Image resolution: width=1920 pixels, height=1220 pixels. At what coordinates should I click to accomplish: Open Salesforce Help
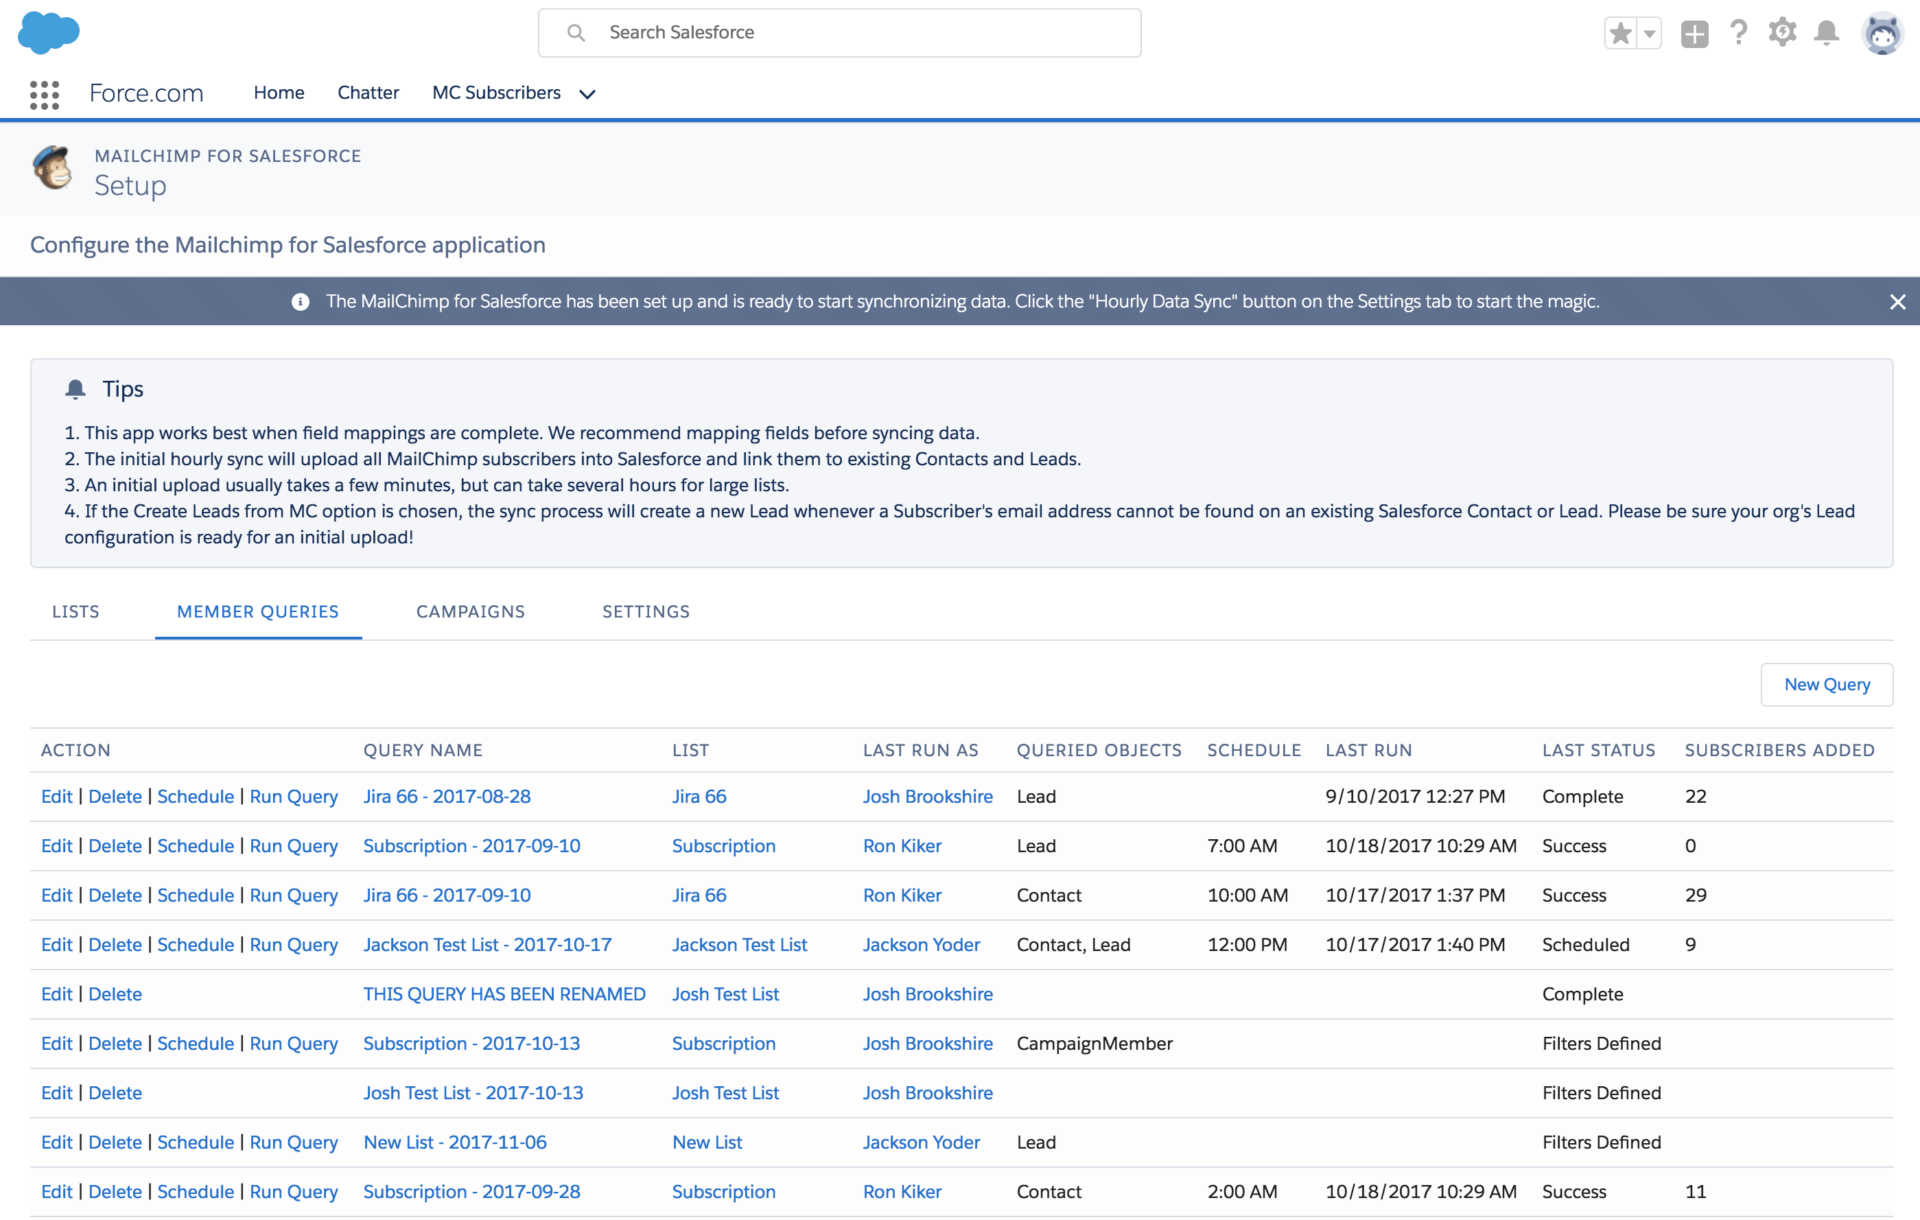(1738, 32)
